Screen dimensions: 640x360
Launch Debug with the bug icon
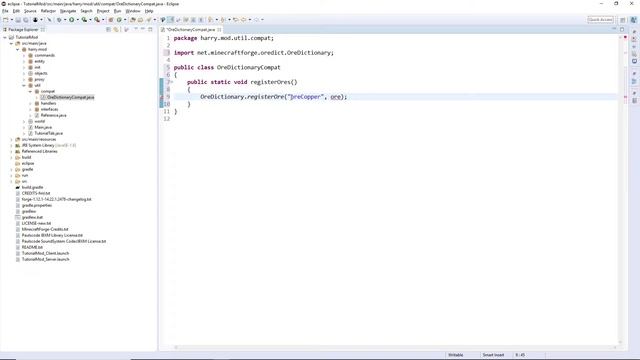point(59,20)
